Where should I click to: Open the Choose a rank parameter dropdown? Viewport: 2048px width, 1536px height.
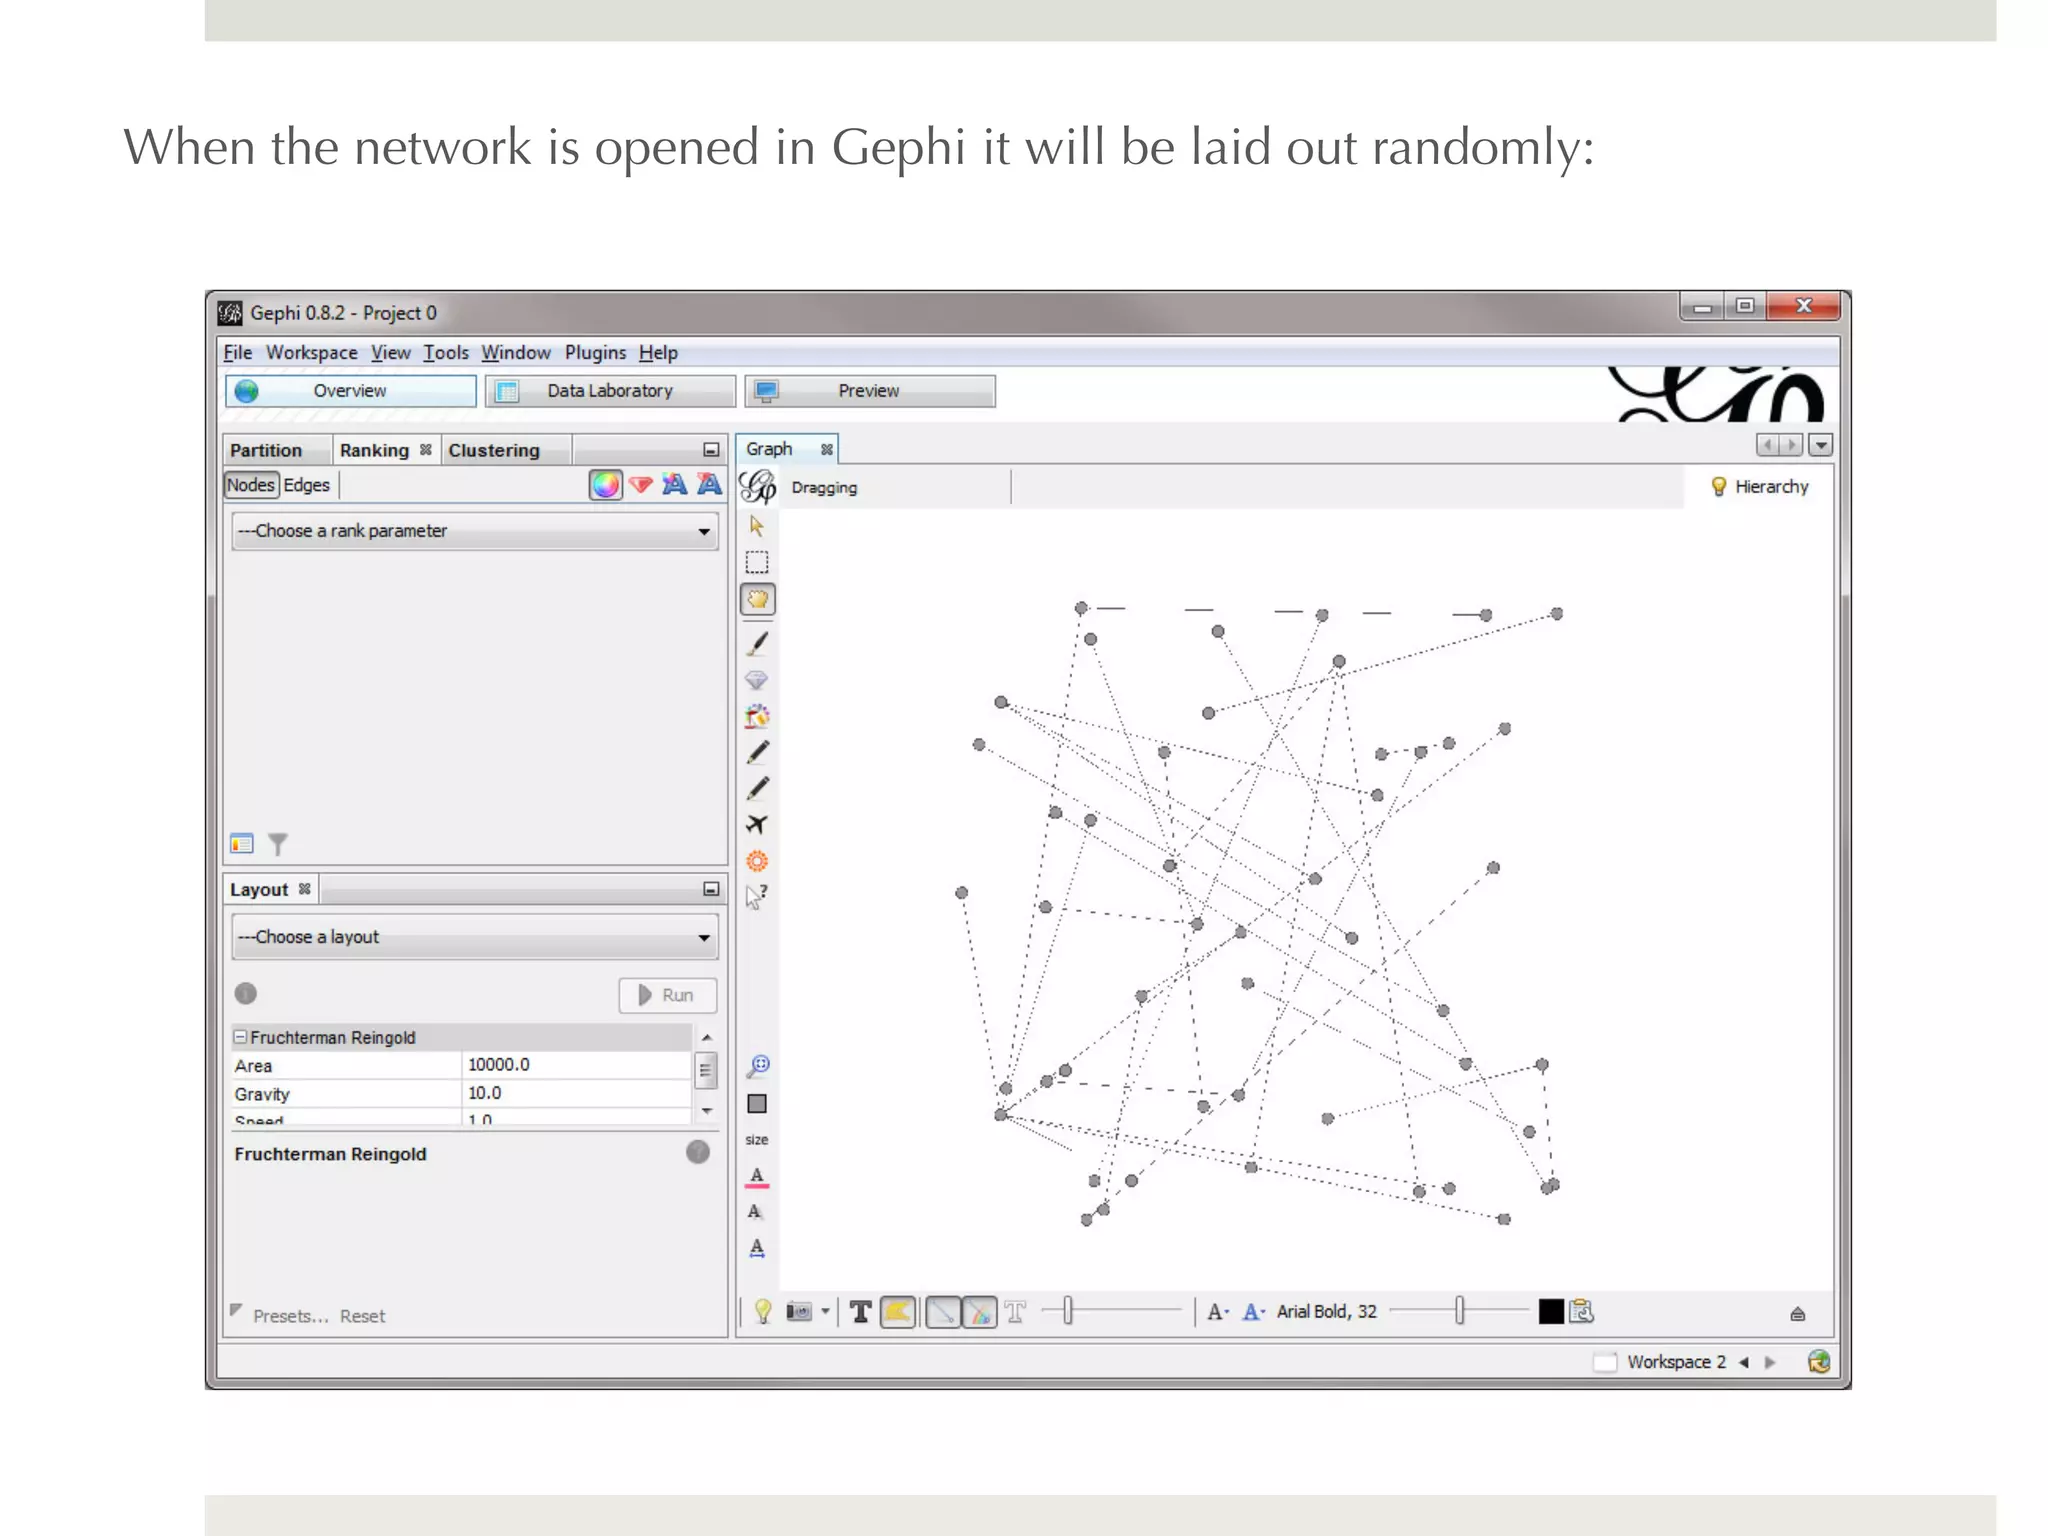click(475, 531)
